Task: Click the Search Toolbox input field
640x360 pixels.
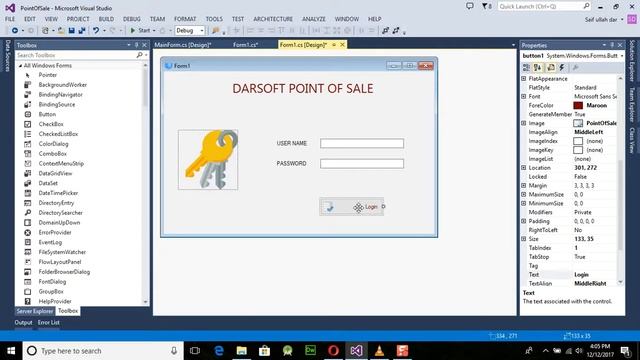Action: pyautogui.click(x=76, y=55)
